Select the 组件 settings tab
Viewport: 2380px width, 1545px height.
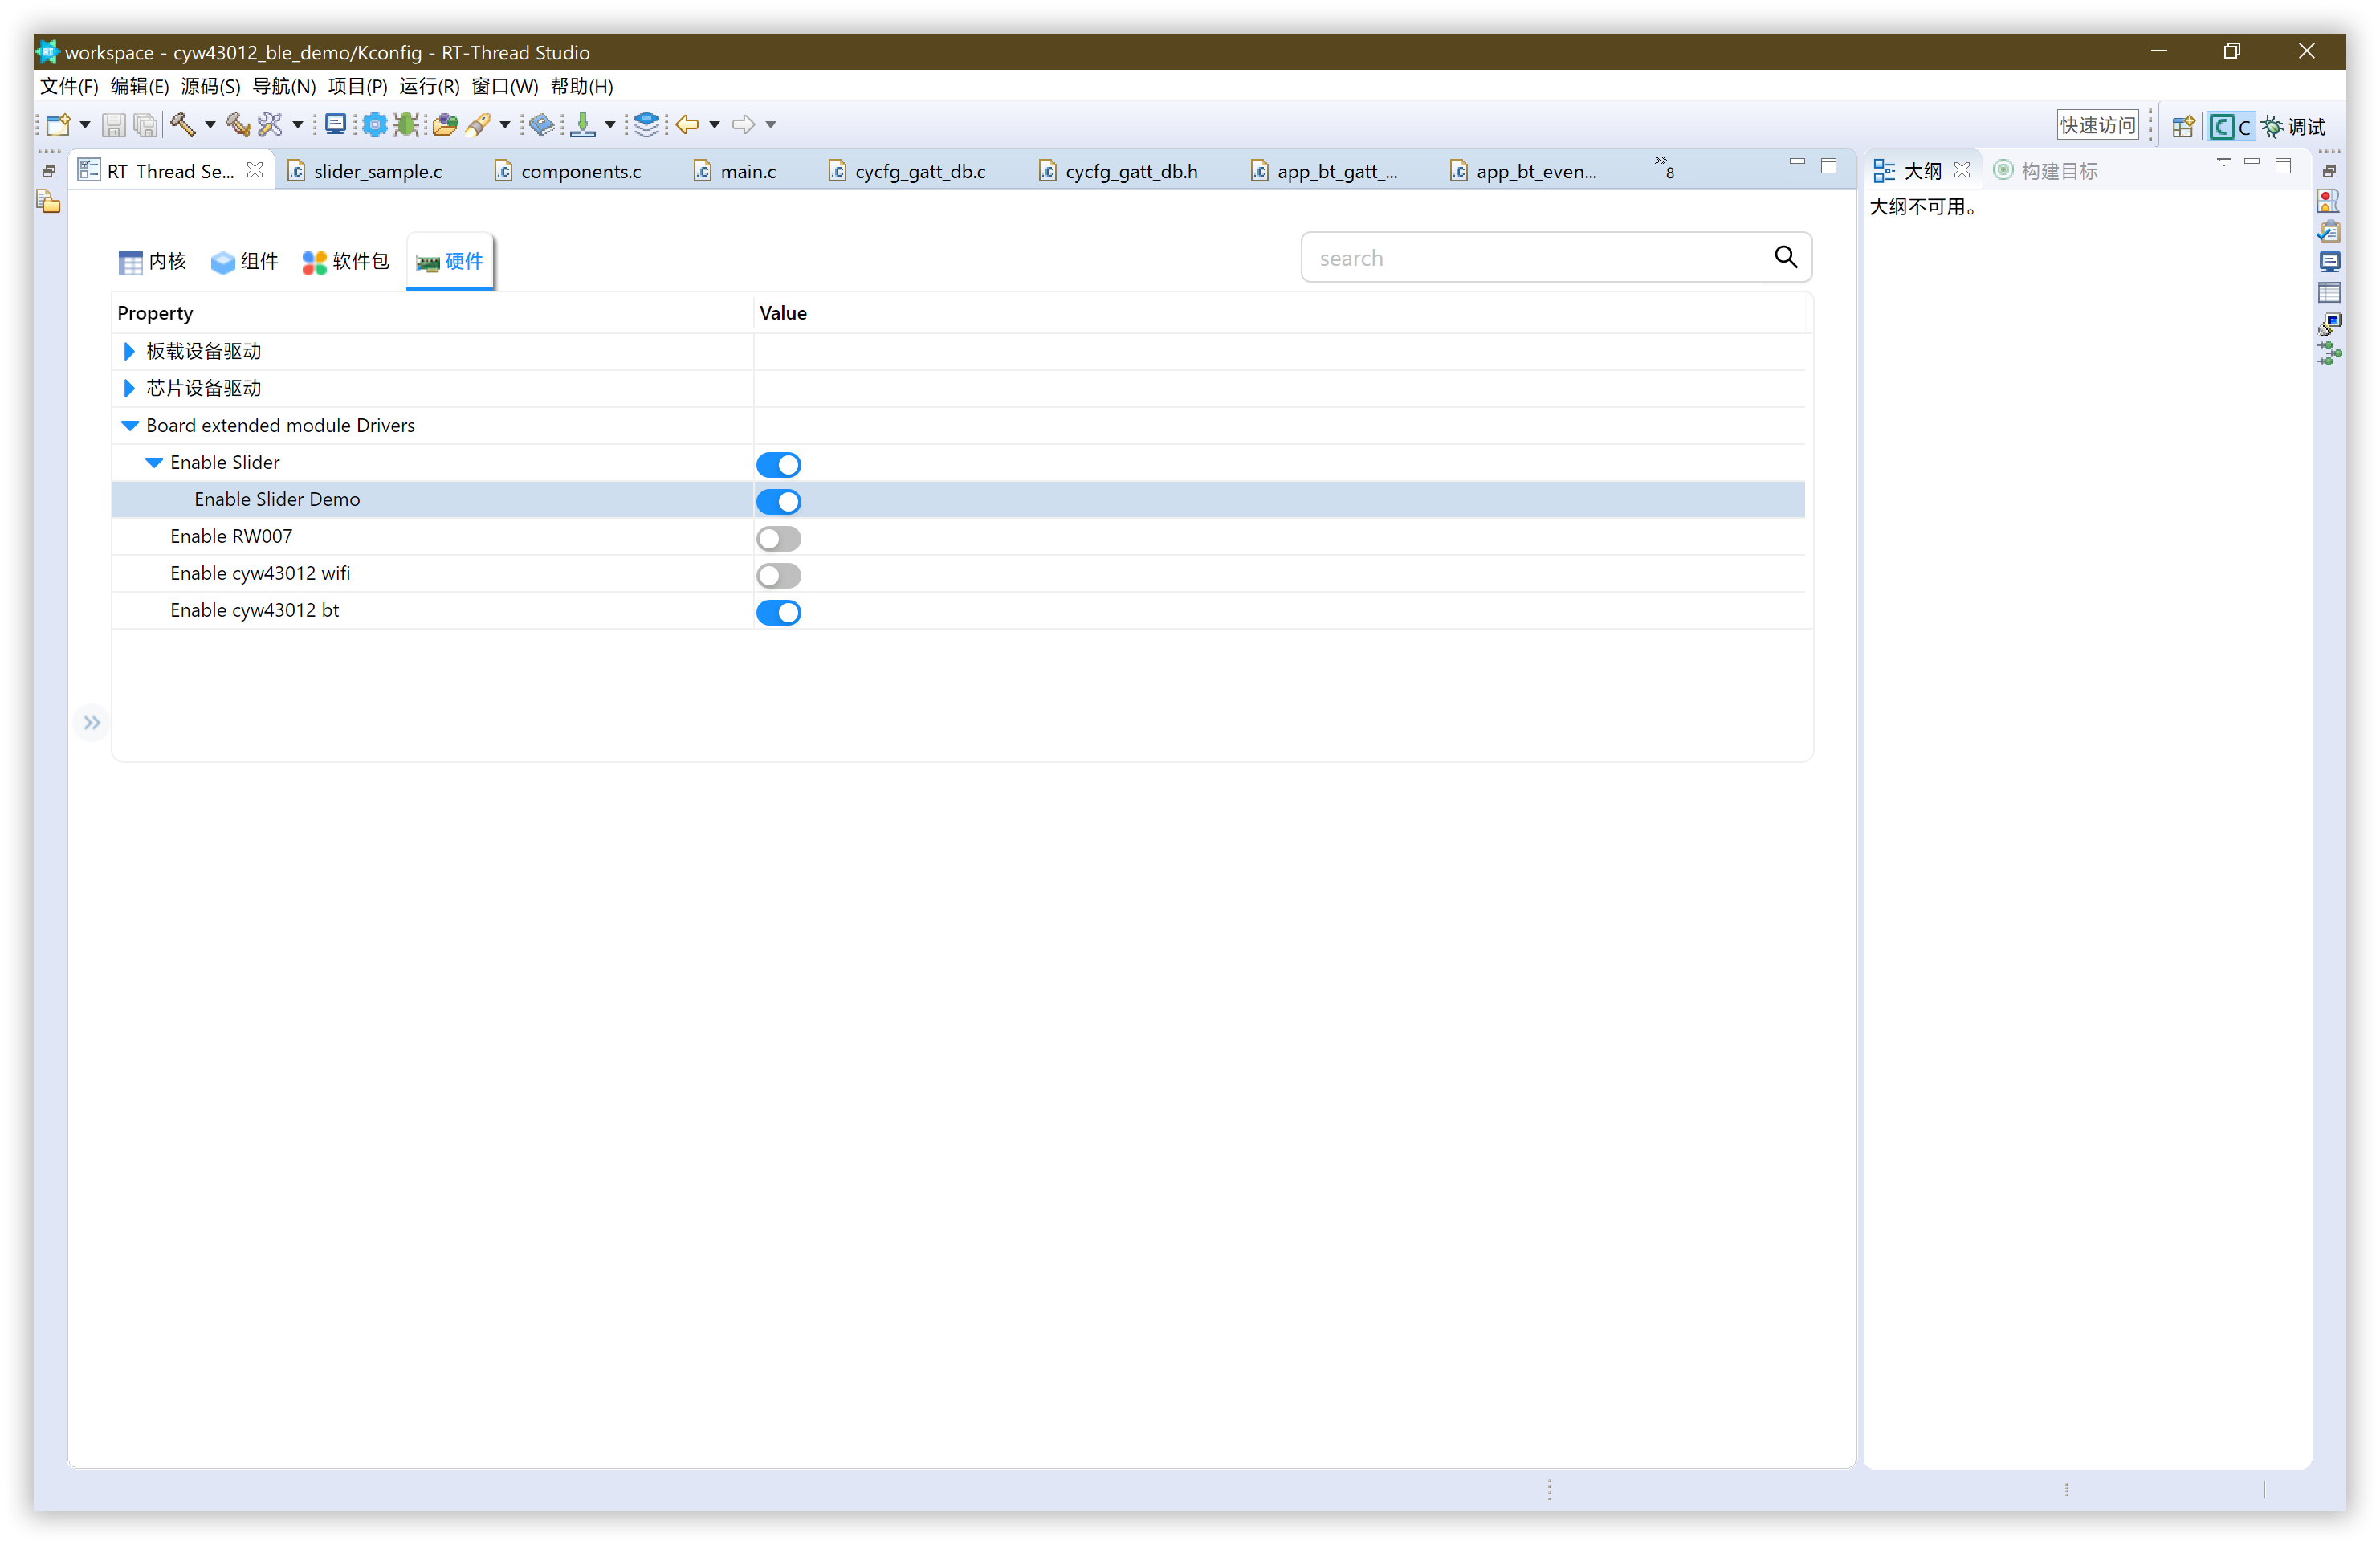(245, 262)
